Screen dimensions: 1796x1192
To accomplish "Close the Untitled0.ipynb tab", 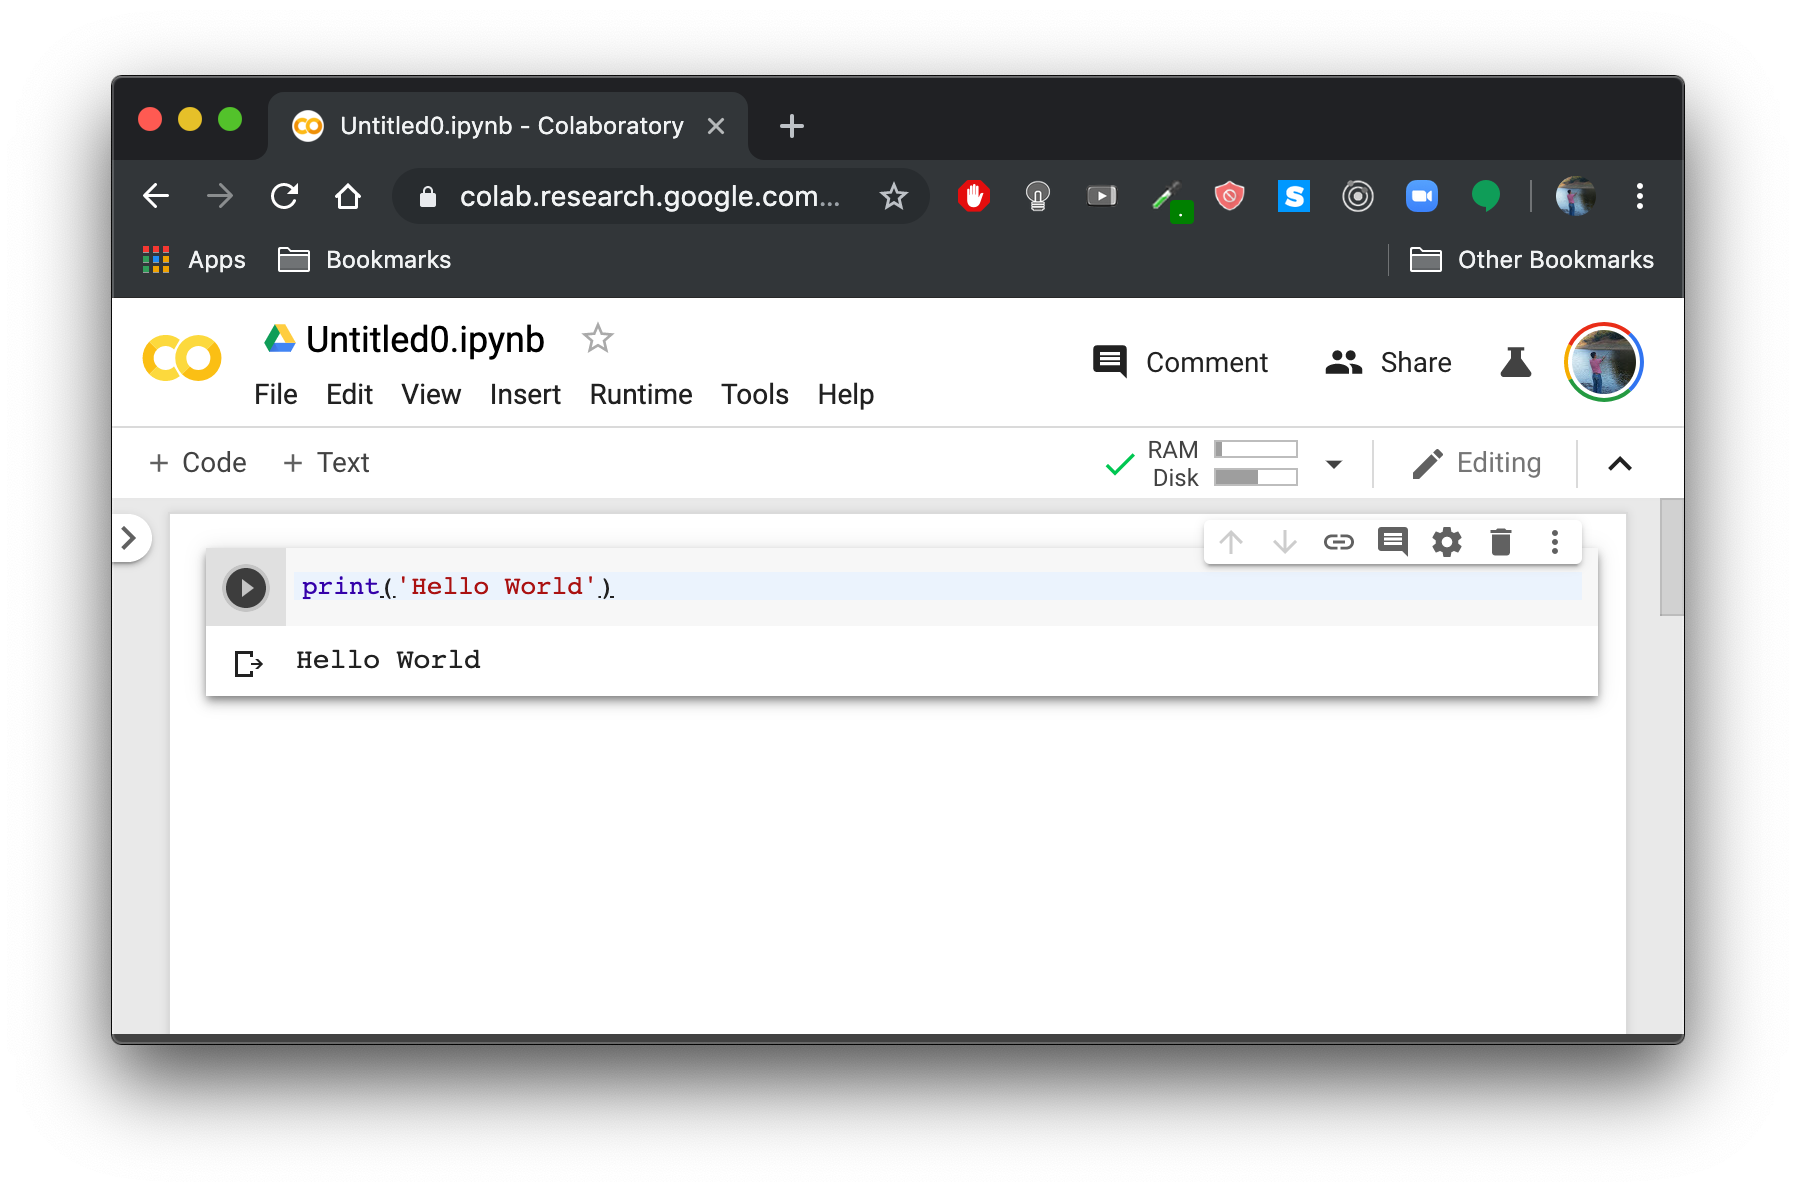I will [x=716, y=126].
